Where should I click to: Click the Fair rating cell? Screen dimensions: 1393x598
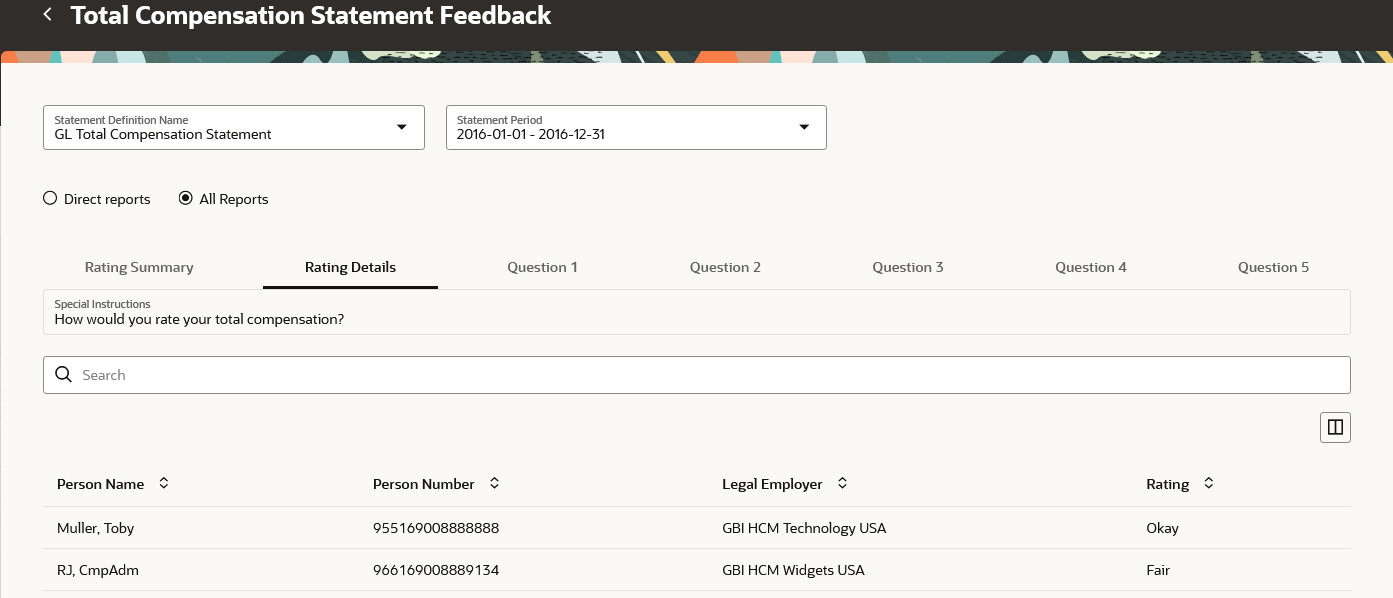coord(1158,570)
